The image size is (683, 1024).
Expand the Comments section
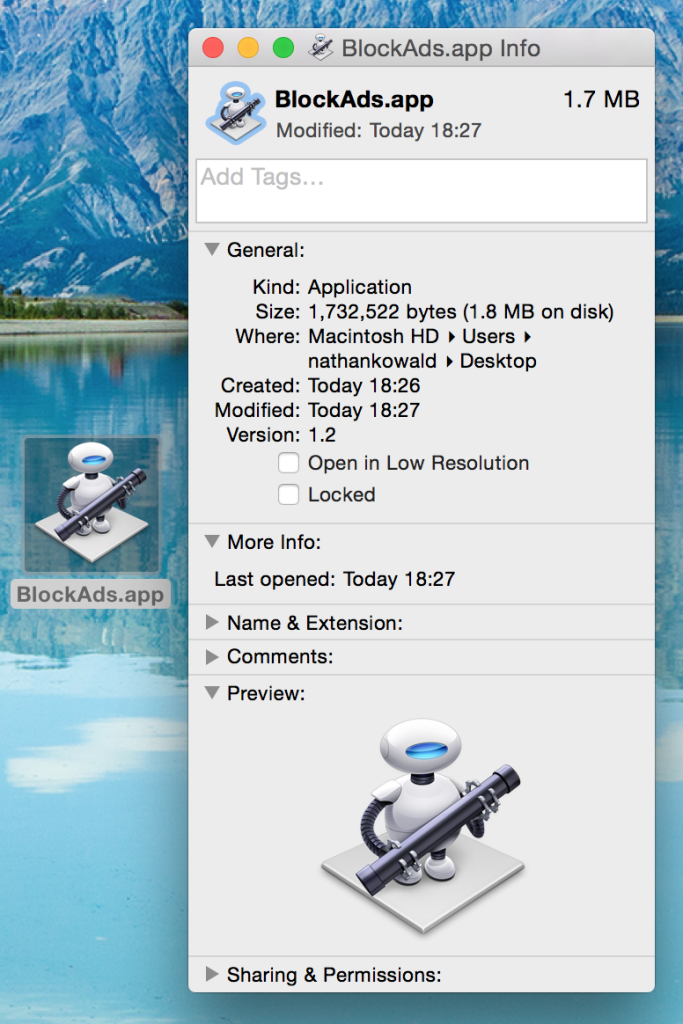pos(212,656)
